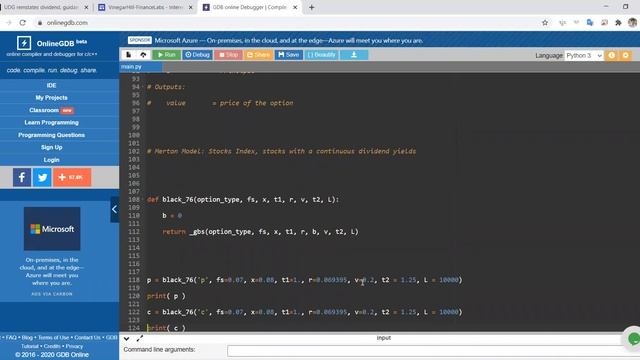Image resolution: width=640 pixels, height=360 pixels.
Task: Click the Microsoft advertisement image
Action: [x=52, y=229]
